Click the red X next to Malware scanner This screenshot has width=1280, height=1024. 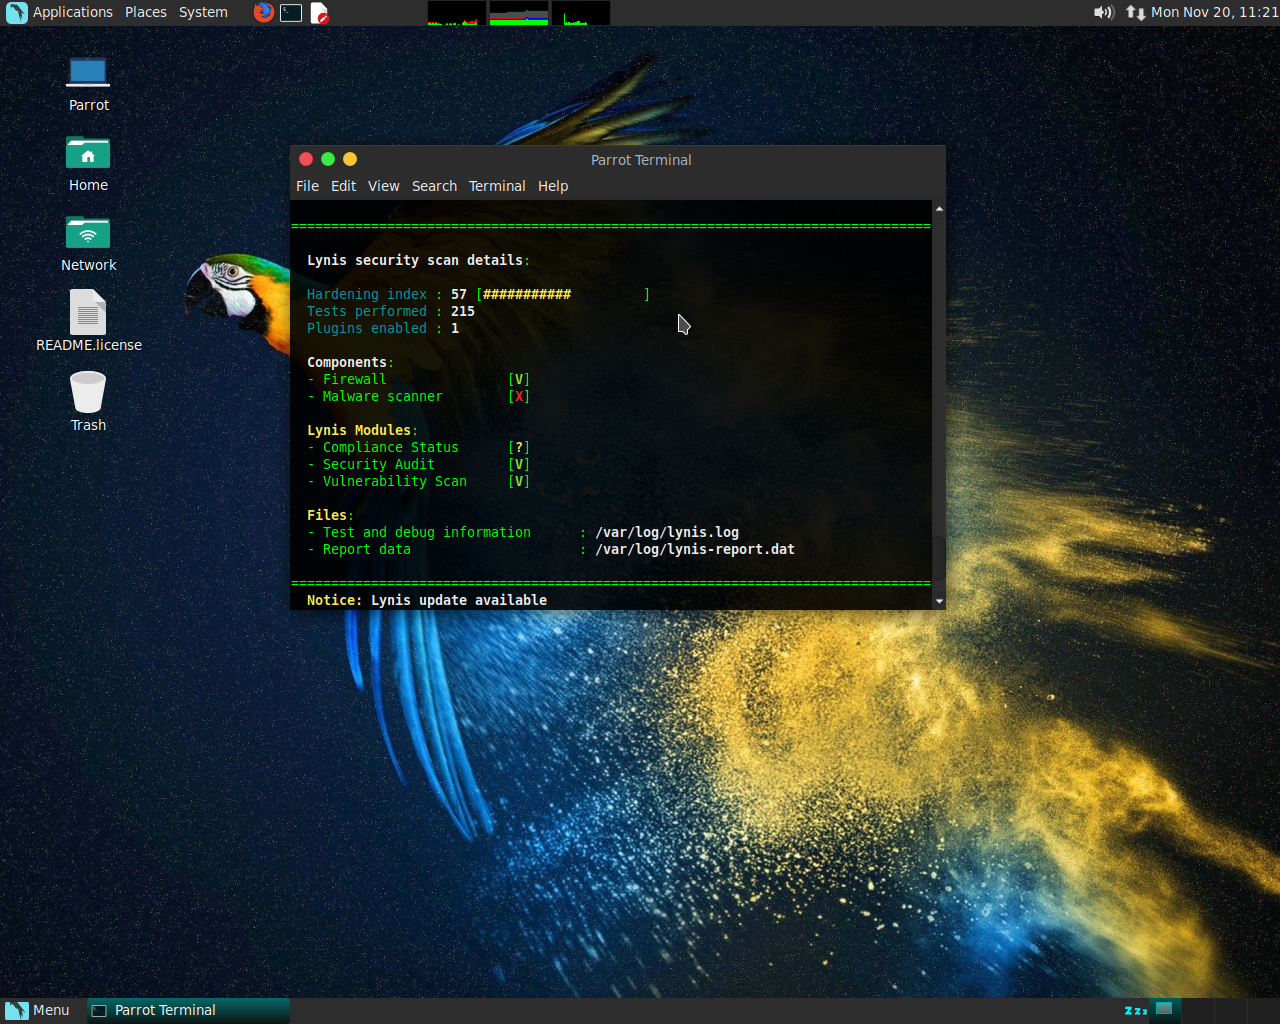click(x=519, y=396)
